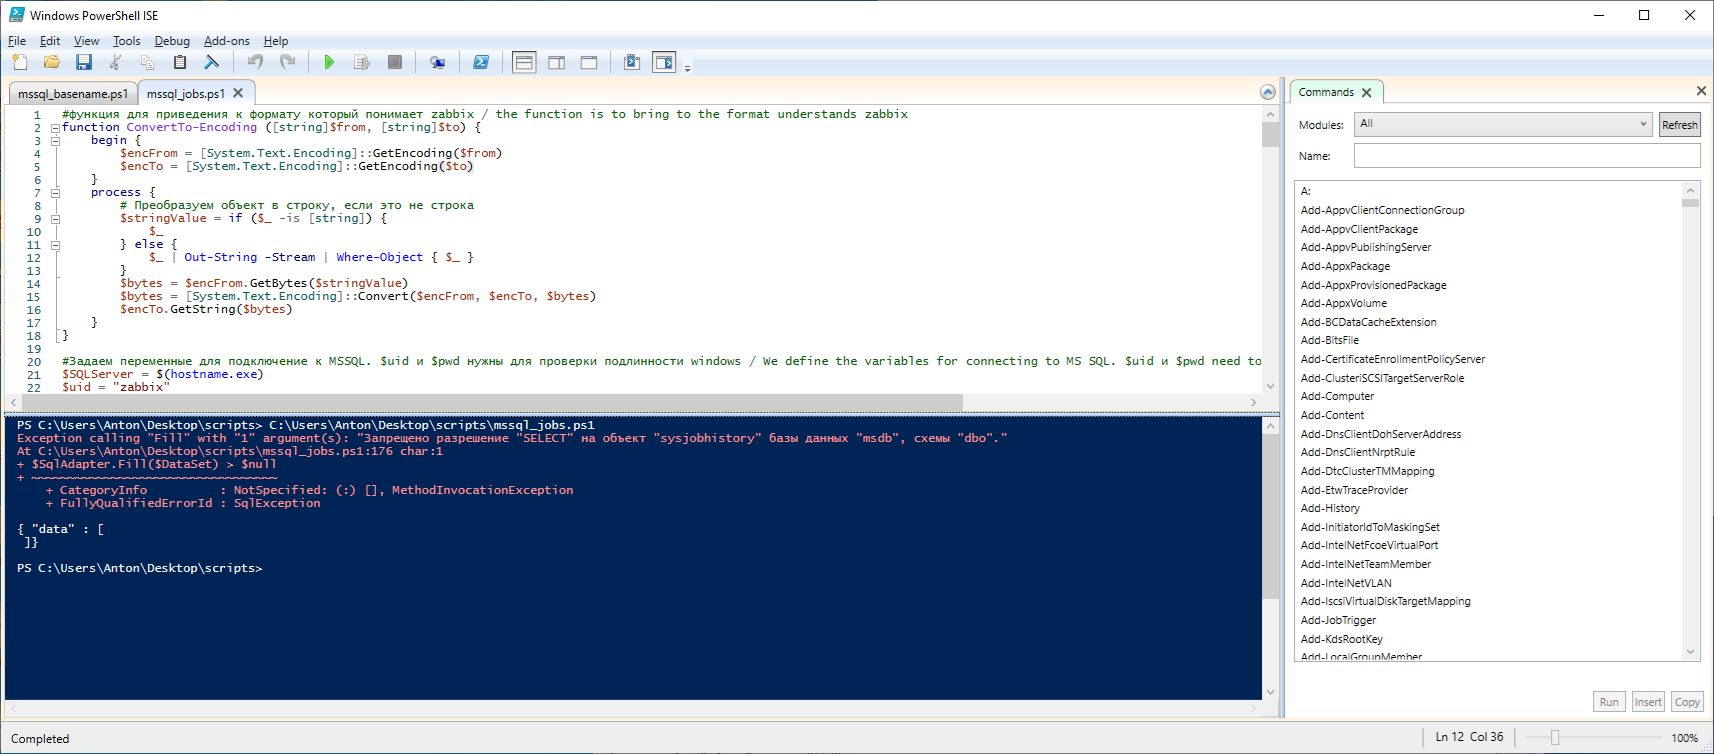Image resolution: width=1714 pixels, height=754 pixels.
Task: Clear the console pane icon
Action: 212,62
